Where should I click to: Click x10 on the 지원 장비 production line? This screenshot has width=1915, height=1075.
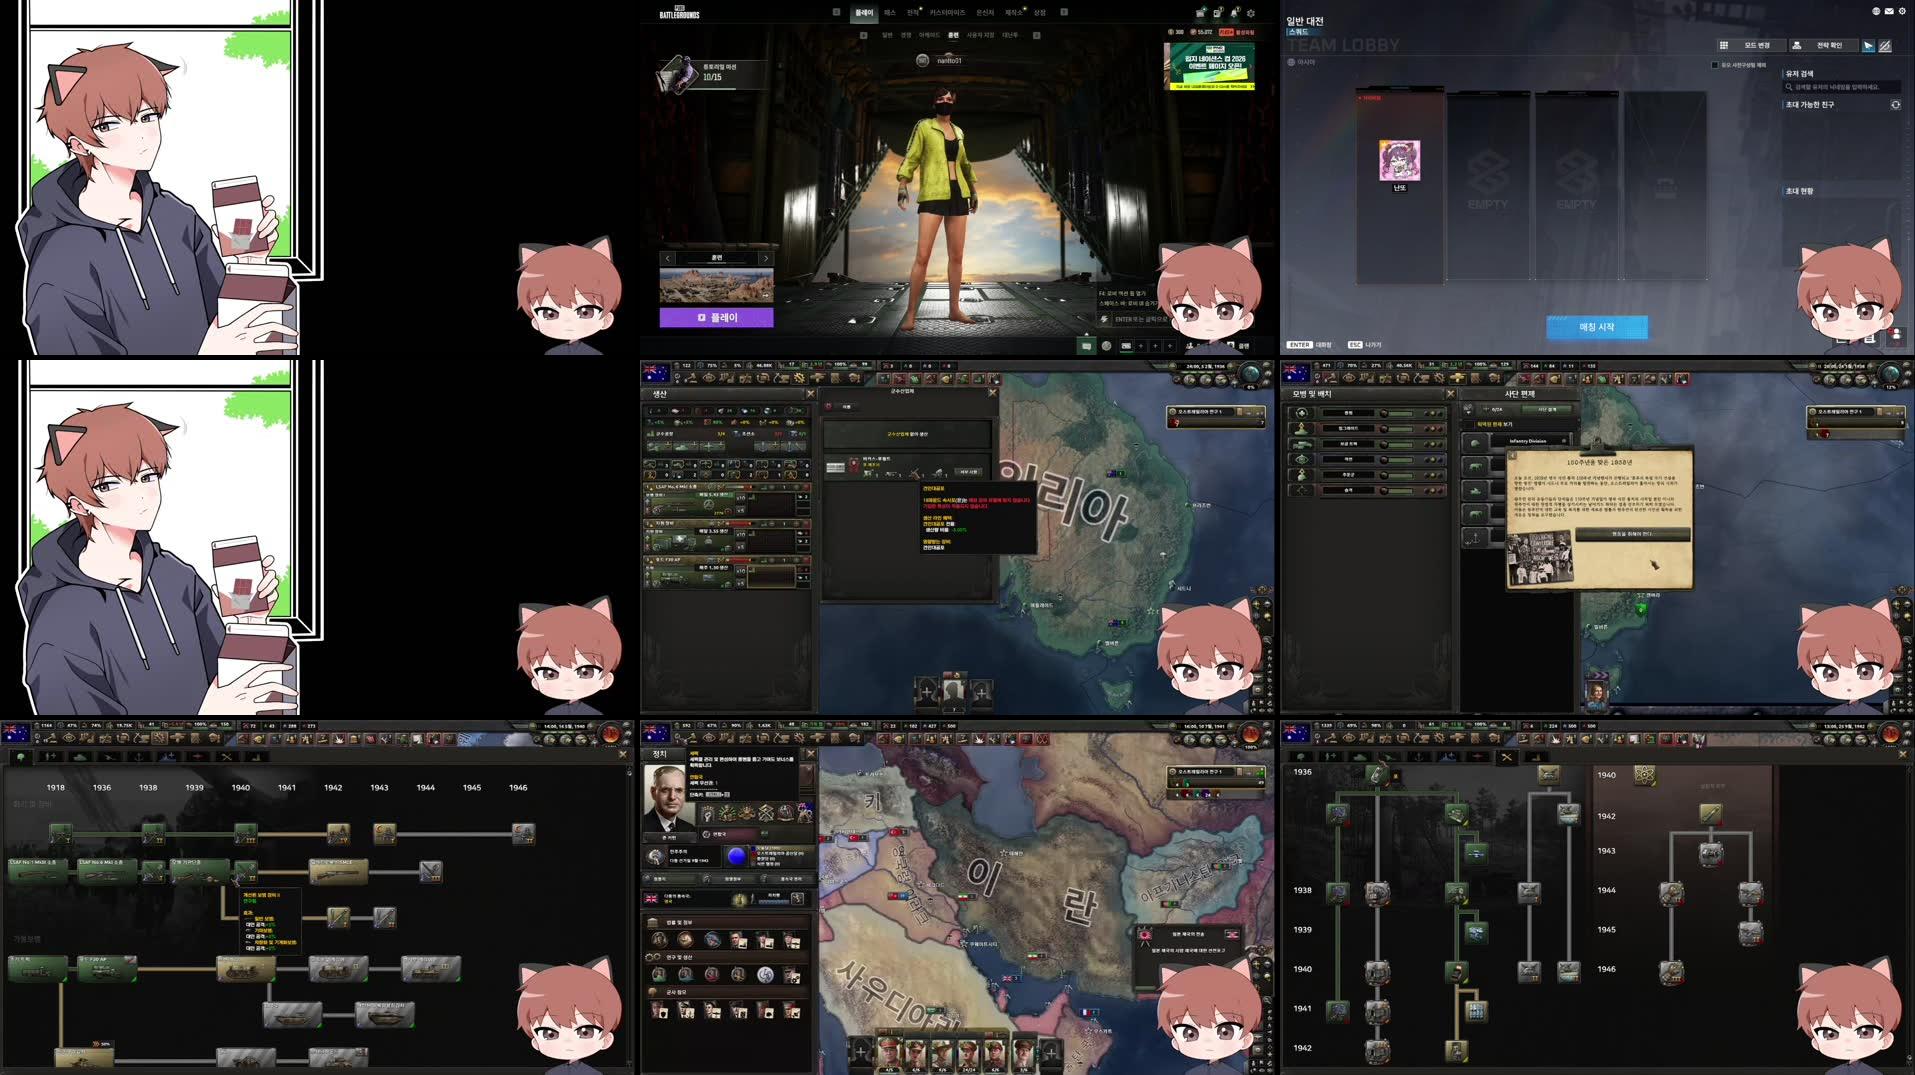click(x=741, y=534)
